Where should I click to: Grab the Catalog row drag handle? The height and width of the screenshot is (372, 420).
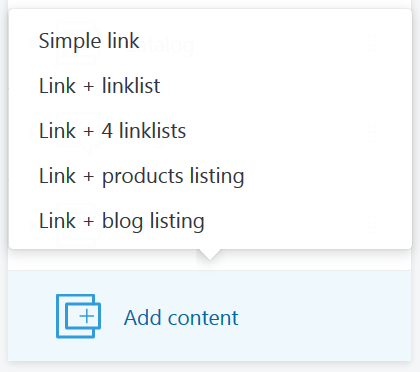click(x=372, y=43)
